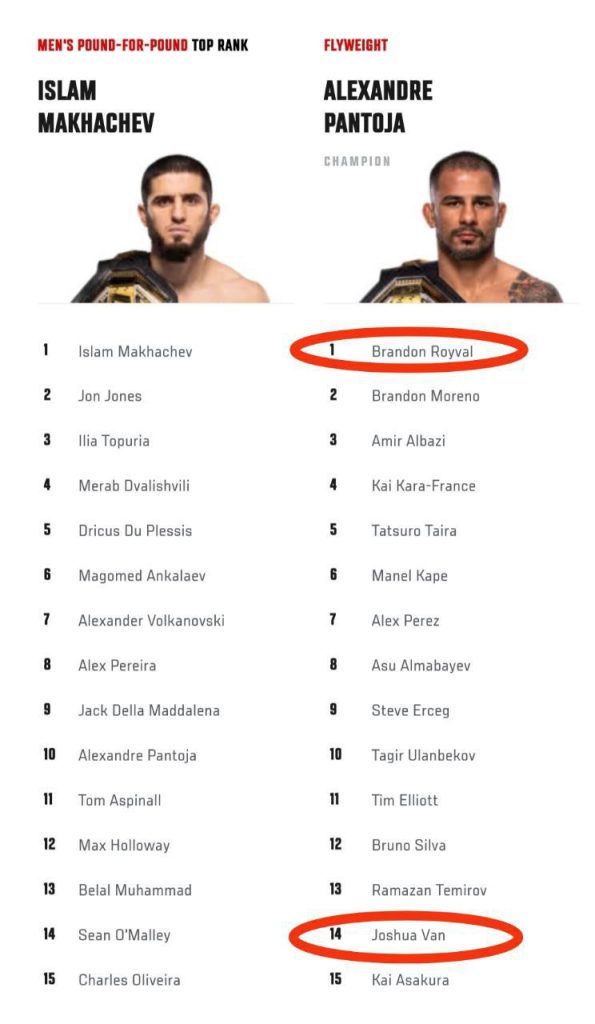The width and height of the screenshot is (595, 1024).
Task: Select Joshua Van at rank 14
Action: [x=408, y=935]
